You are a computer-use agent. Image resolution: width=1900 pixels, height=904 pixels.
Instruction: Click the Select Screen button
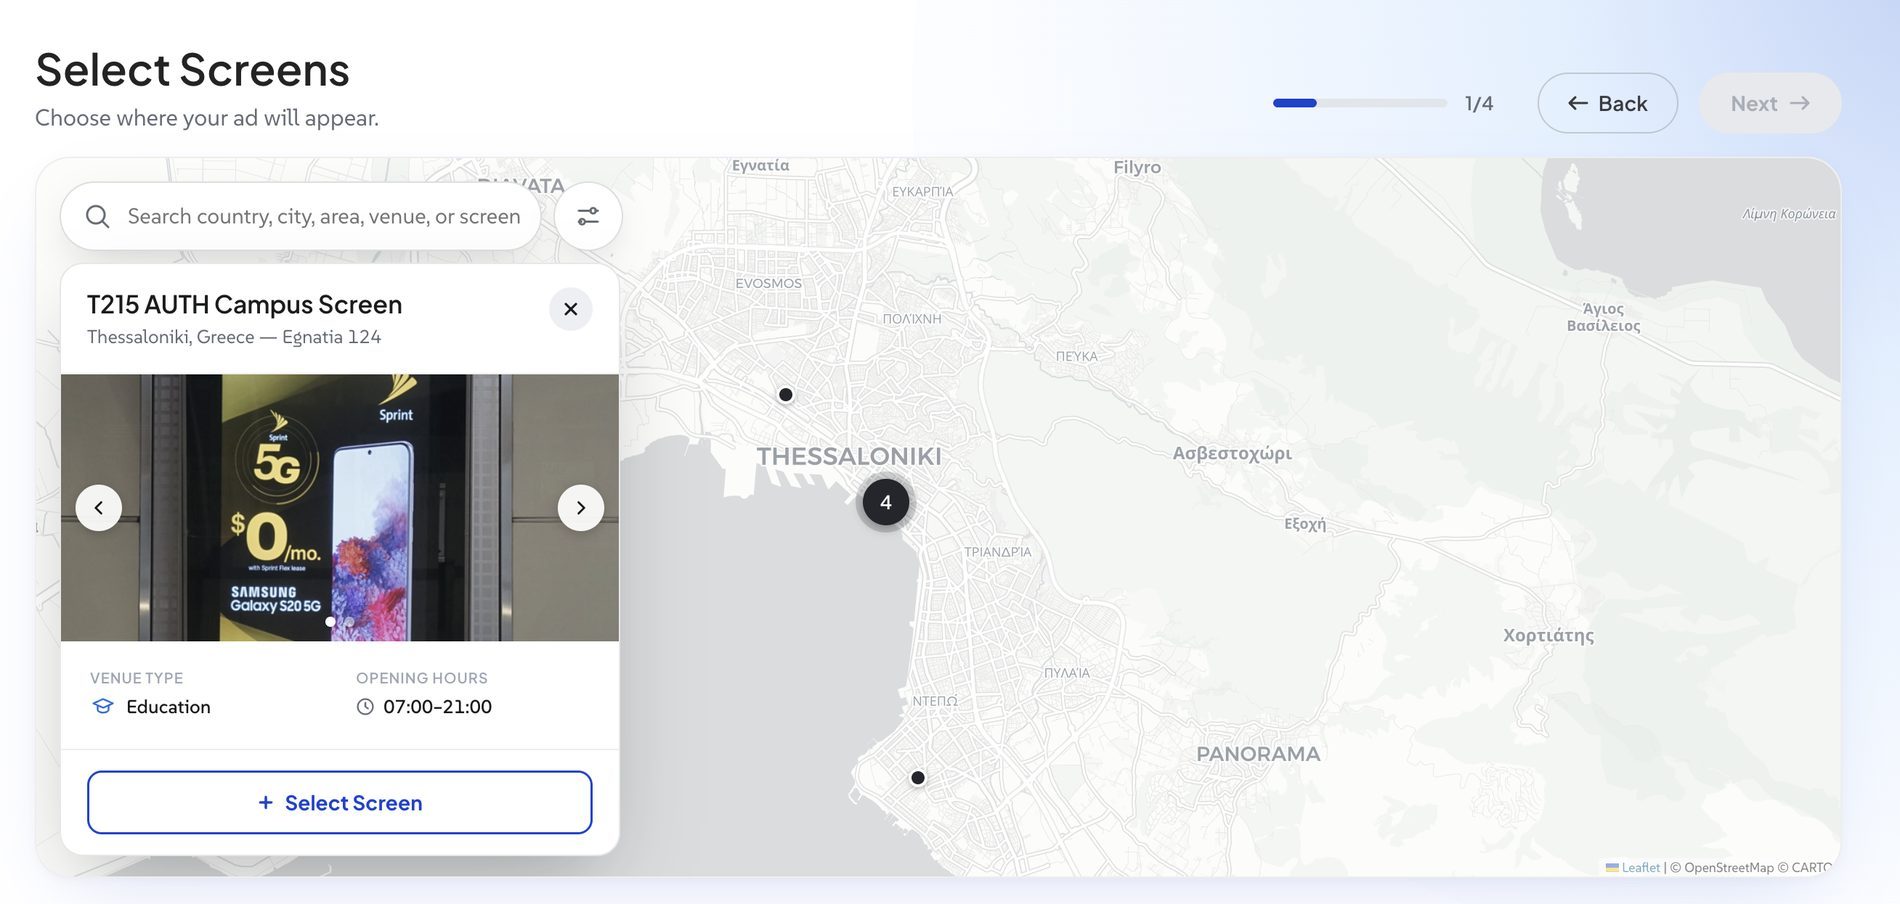pos(340,802)
